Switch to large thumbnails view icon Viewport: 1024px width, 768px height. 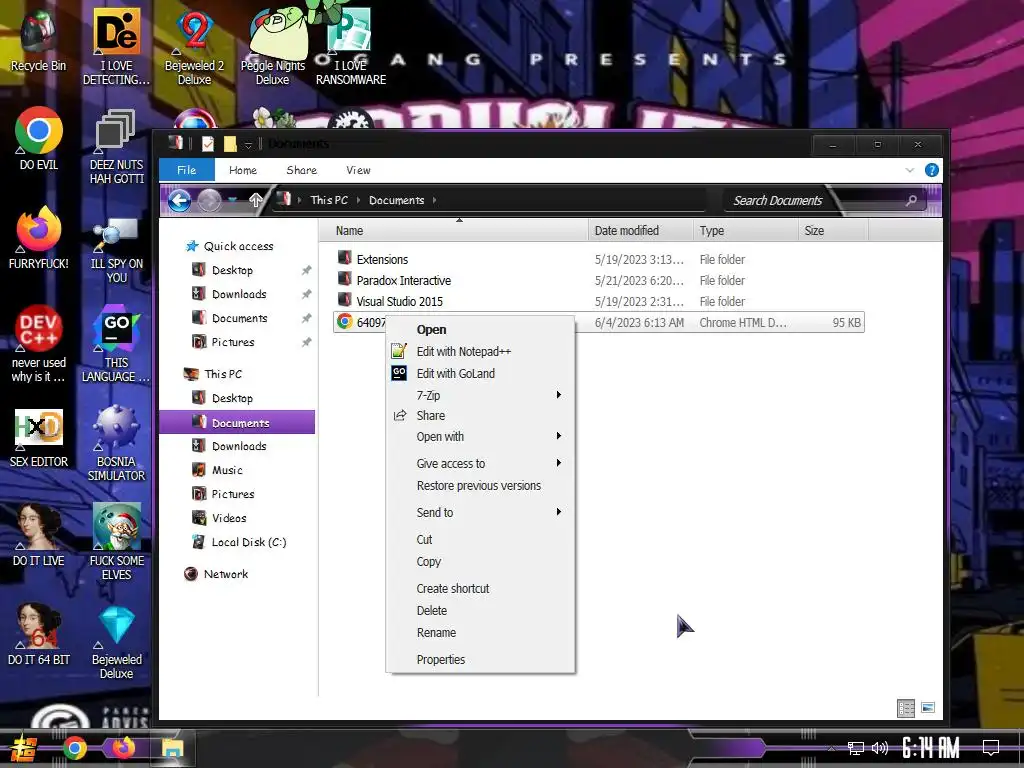tap(927, 708)
